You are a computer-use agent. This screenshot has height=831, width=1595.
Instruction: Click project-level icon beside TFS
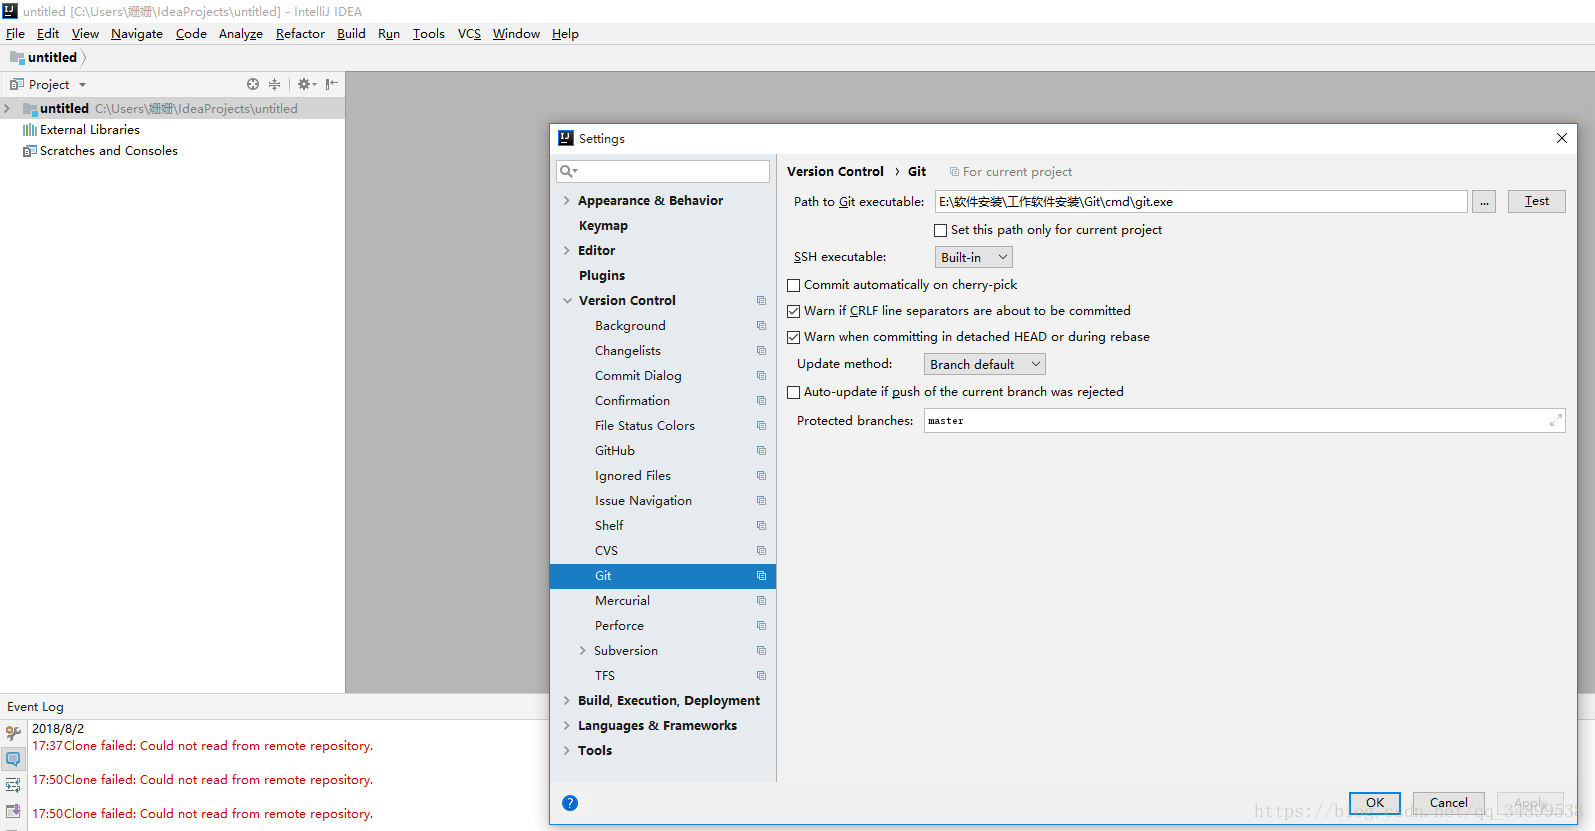pos(761,676)
